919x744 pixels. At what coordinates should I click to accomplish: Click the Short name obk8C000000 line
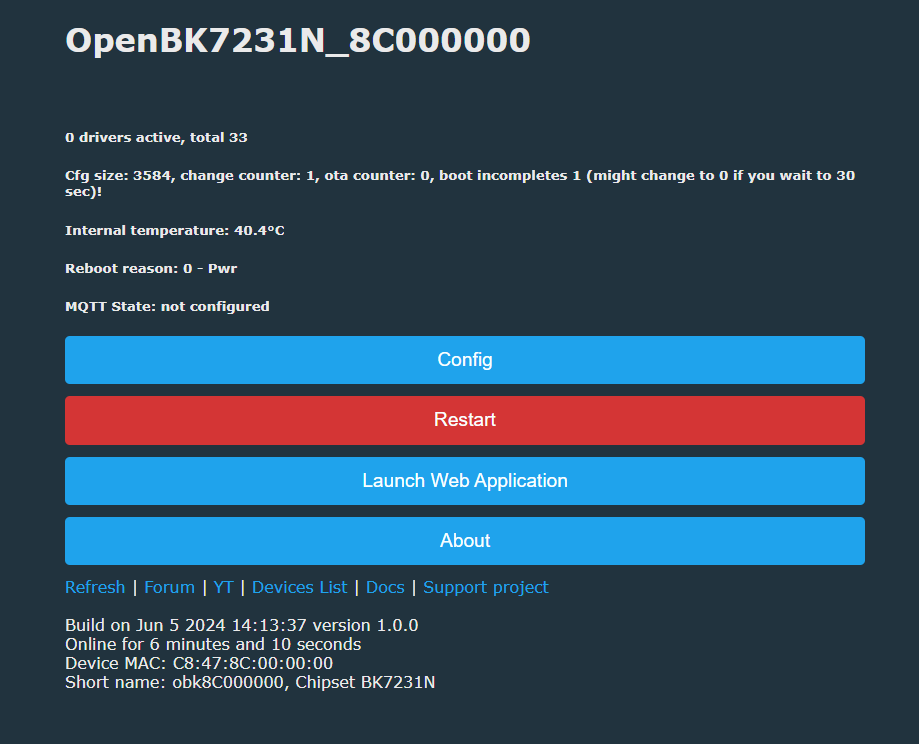(250, 682)
